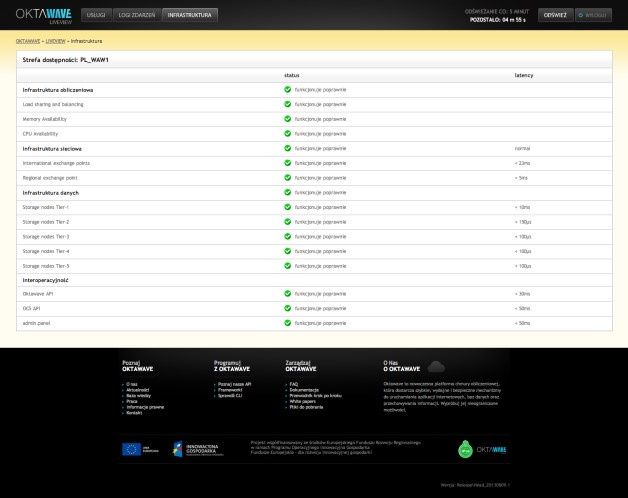Click green check icon for Oktawave API
The width and height of the screenshot is (628, 498).
click(288, 294)
